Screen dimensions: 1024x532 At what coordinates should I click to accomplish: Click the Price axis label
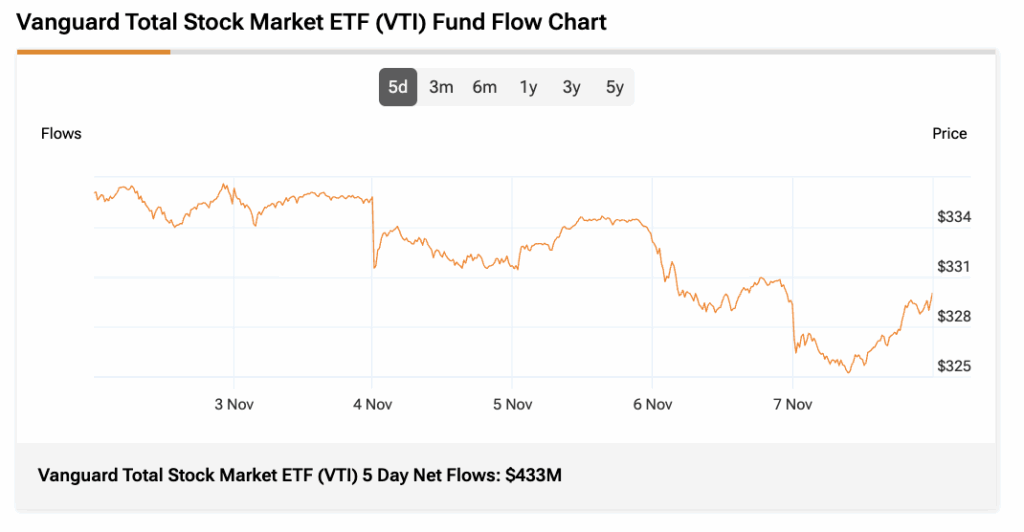tap(949, 133)
